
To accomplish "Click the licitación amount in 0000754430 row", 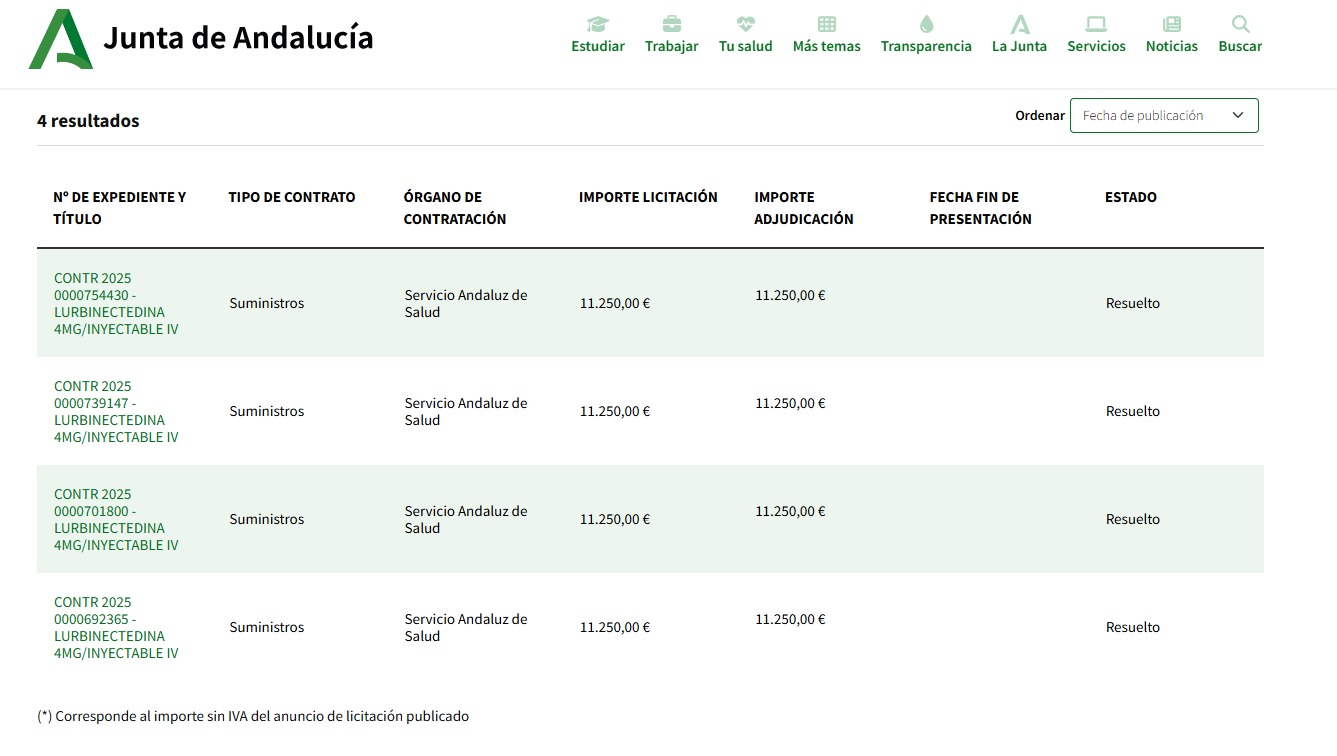I will [x=615, y=303].
